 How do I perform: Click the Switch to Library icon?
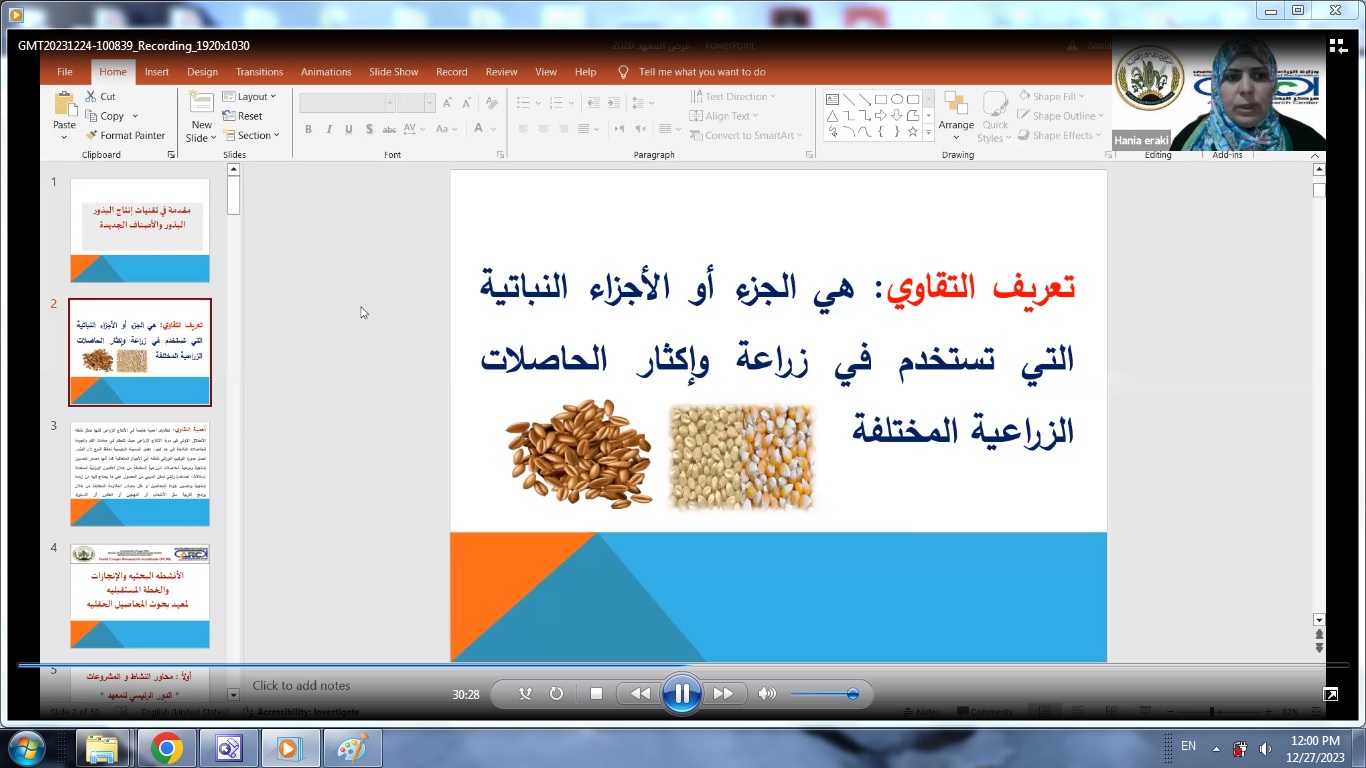coord(1338,45)
